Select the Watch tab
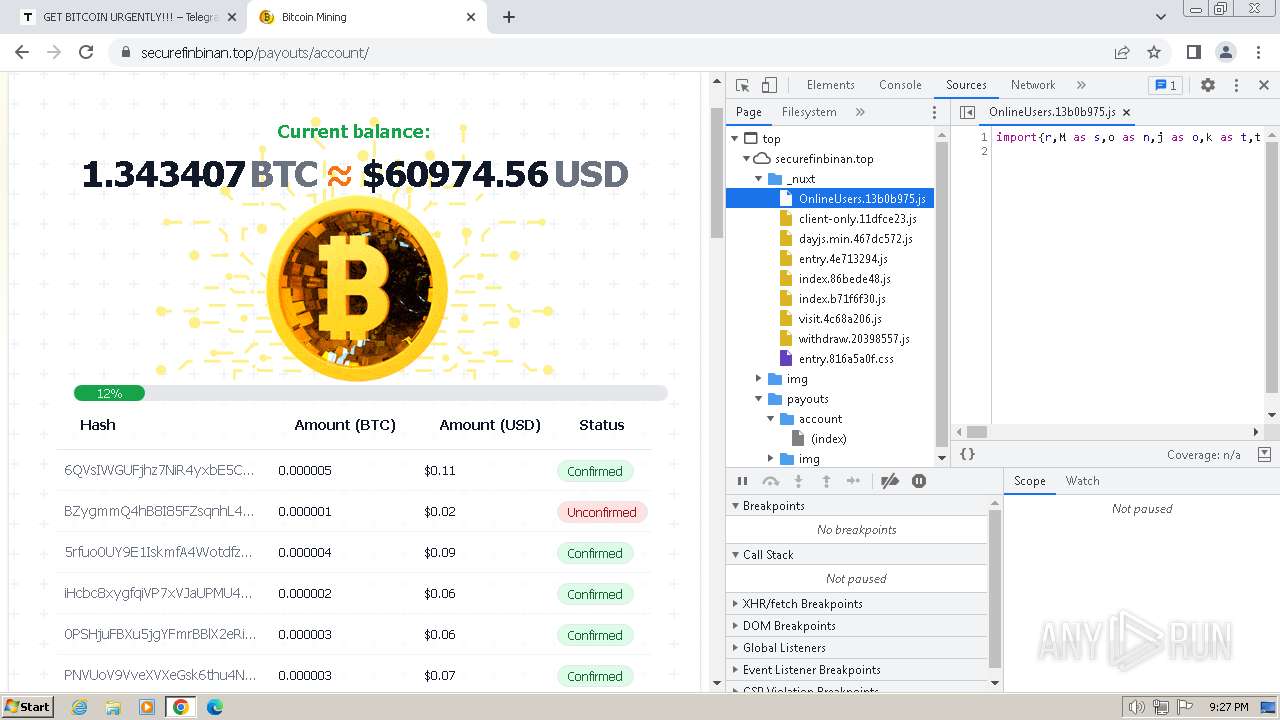Viewport: 1280px width, 720px height. click(x=1082, y=481)
